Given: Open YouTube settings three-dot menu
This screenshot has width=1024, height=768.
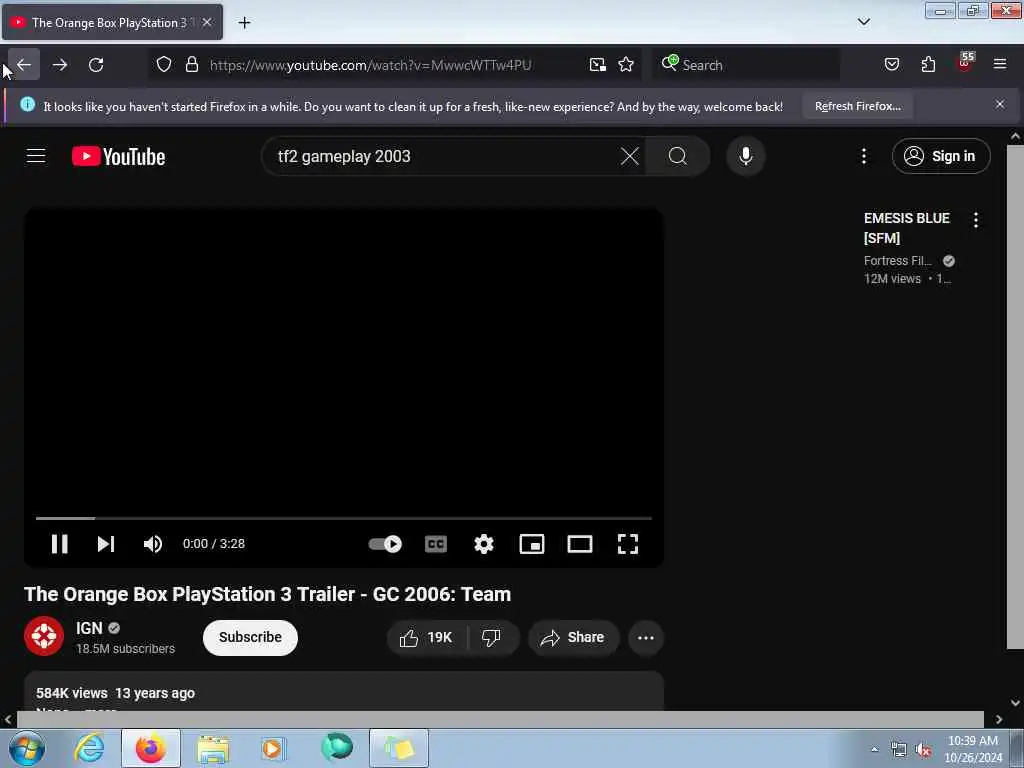Looking at the screenshot, I should (x=863, y=156).
